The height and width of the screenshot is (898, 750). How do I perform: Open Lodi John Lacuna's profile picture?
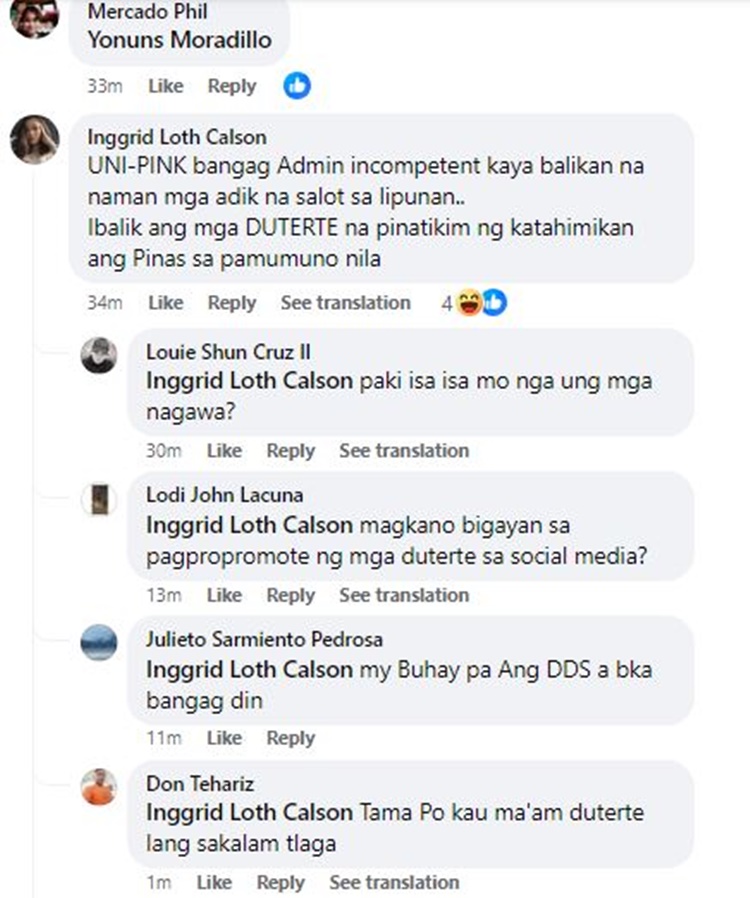point(98,499)
